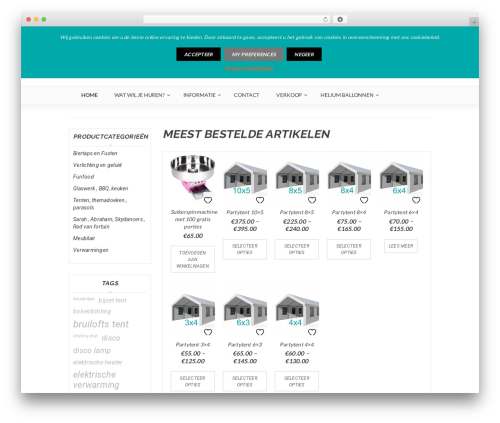Open the Meubilair category
The image size is (500, 423).
84,238
